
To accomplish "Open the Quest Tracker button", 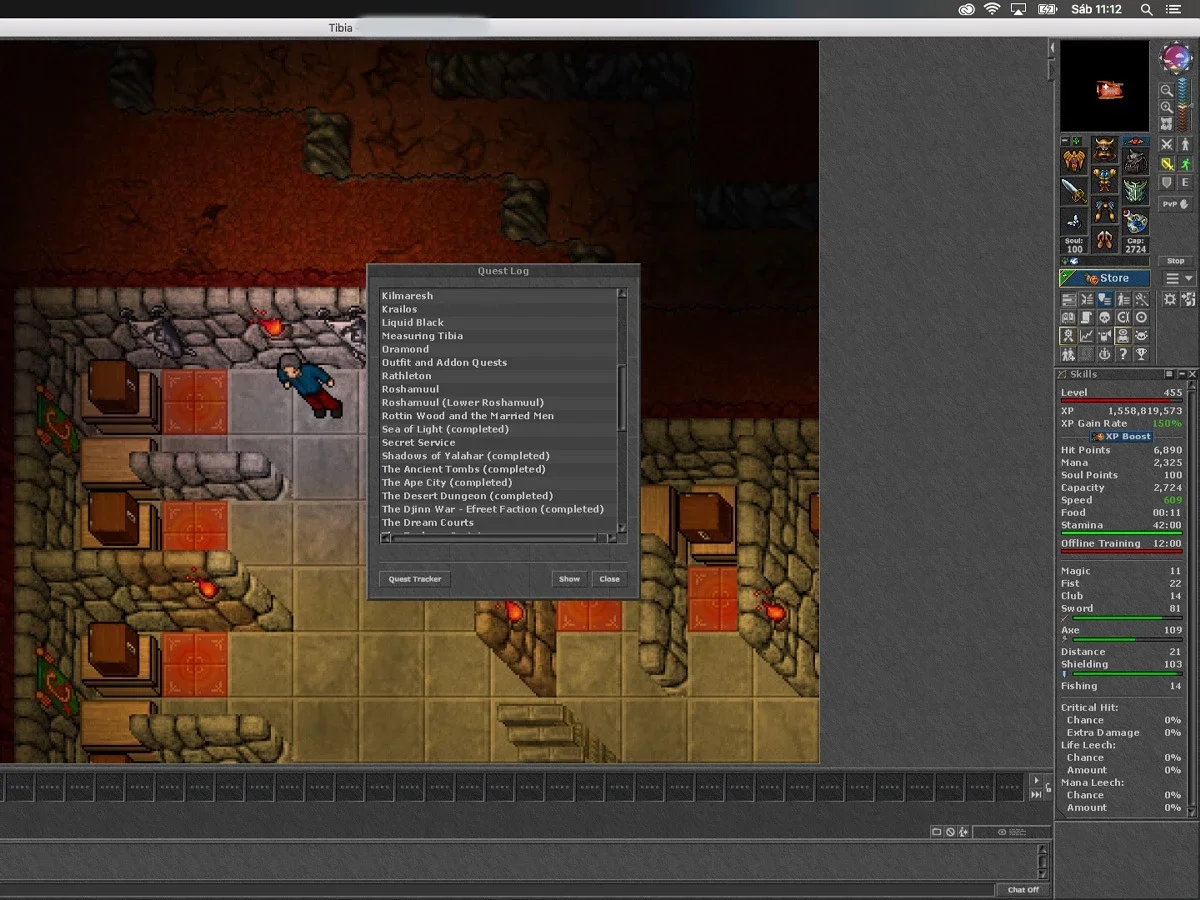I will point(415,579).
